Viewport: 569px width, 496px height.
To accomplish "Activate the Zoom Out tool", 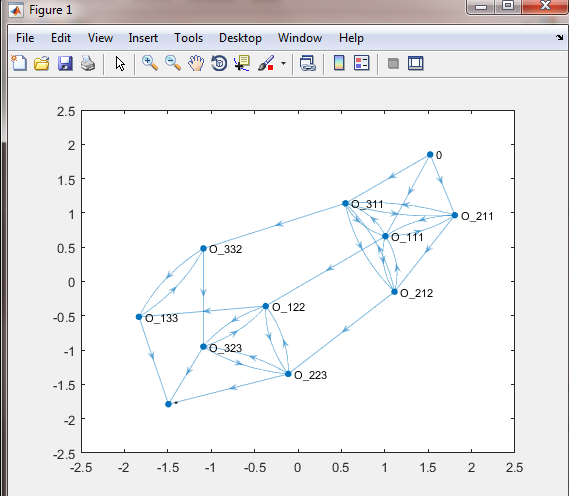I will click(173, 63).
